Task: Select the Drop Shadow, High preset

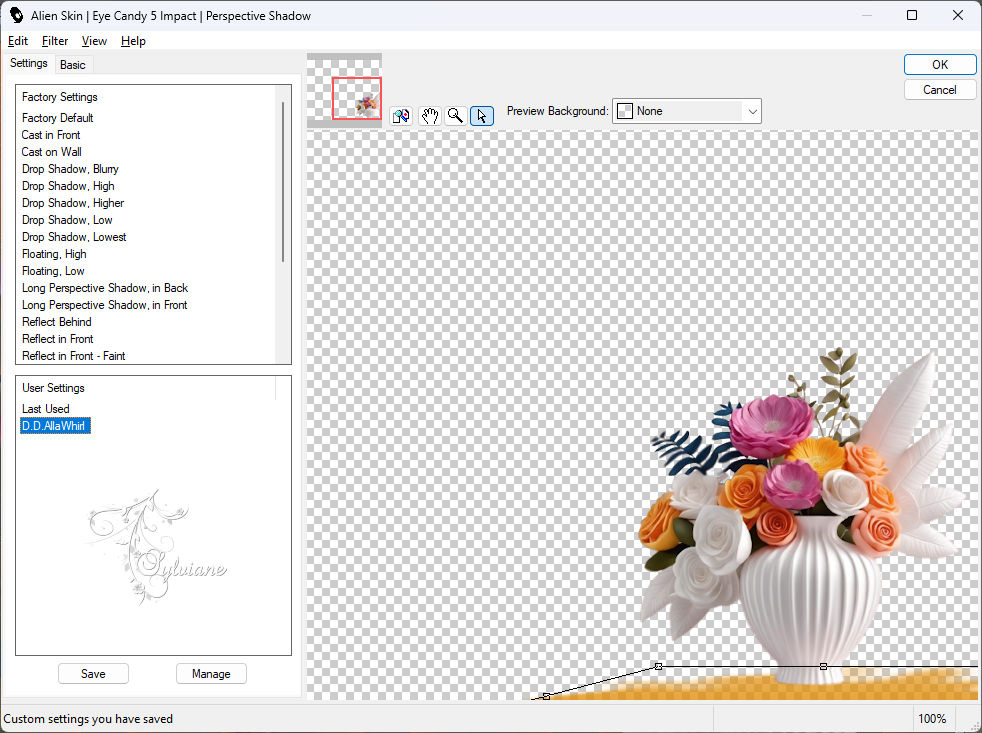Action: (68, 185)
